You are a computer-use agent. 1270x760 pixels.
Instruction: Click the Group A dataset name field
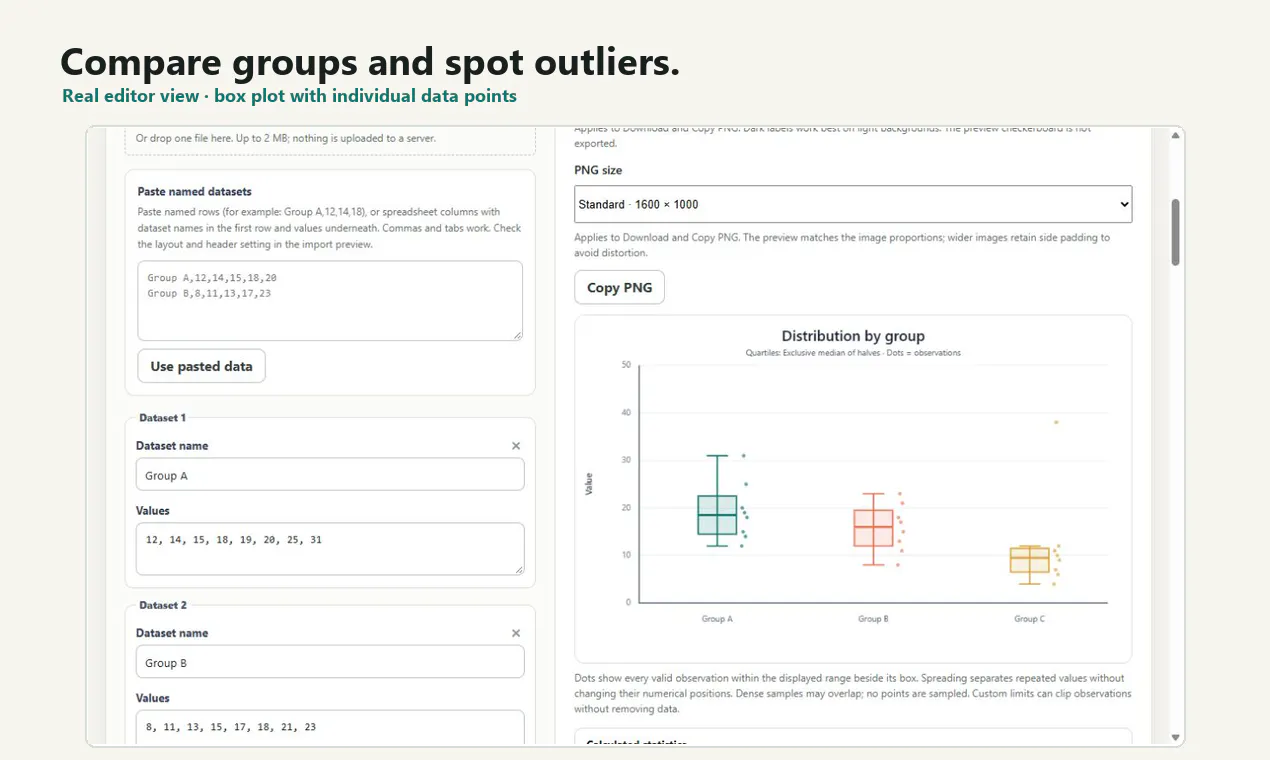coord(330,475)
